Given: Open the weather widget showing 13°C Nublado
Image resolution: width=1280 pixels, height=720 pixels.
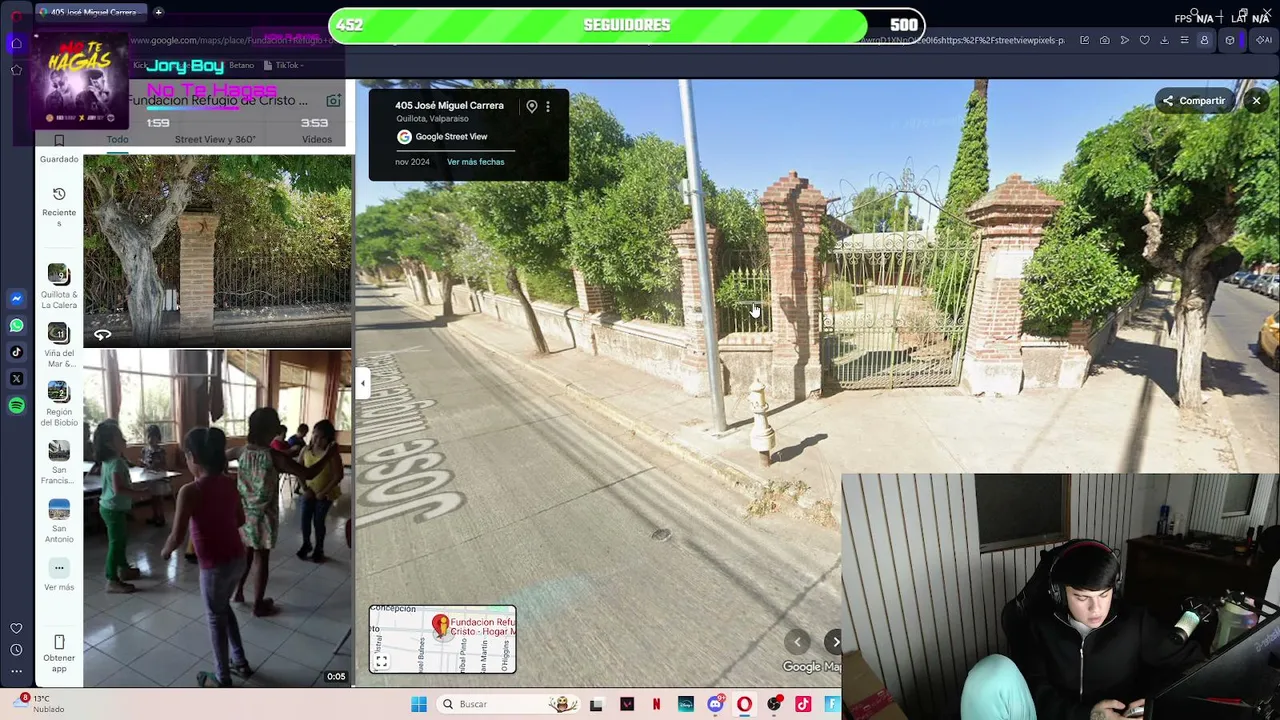Looking at the screenshot, I should (x=40, y=704).
